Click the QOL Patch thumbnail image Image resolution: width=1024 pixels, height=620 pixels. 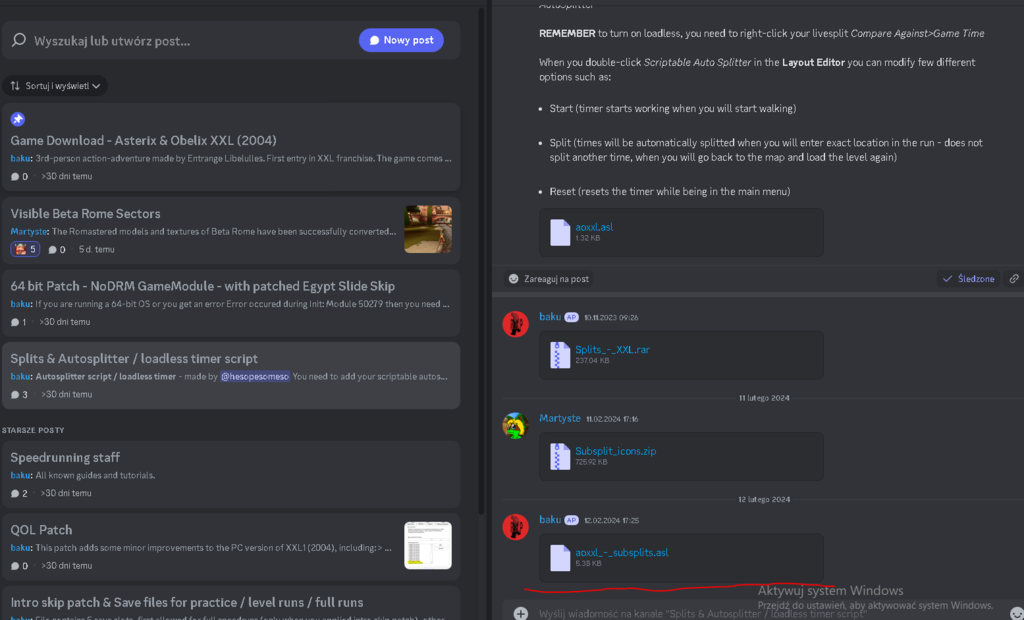[428, 545]
